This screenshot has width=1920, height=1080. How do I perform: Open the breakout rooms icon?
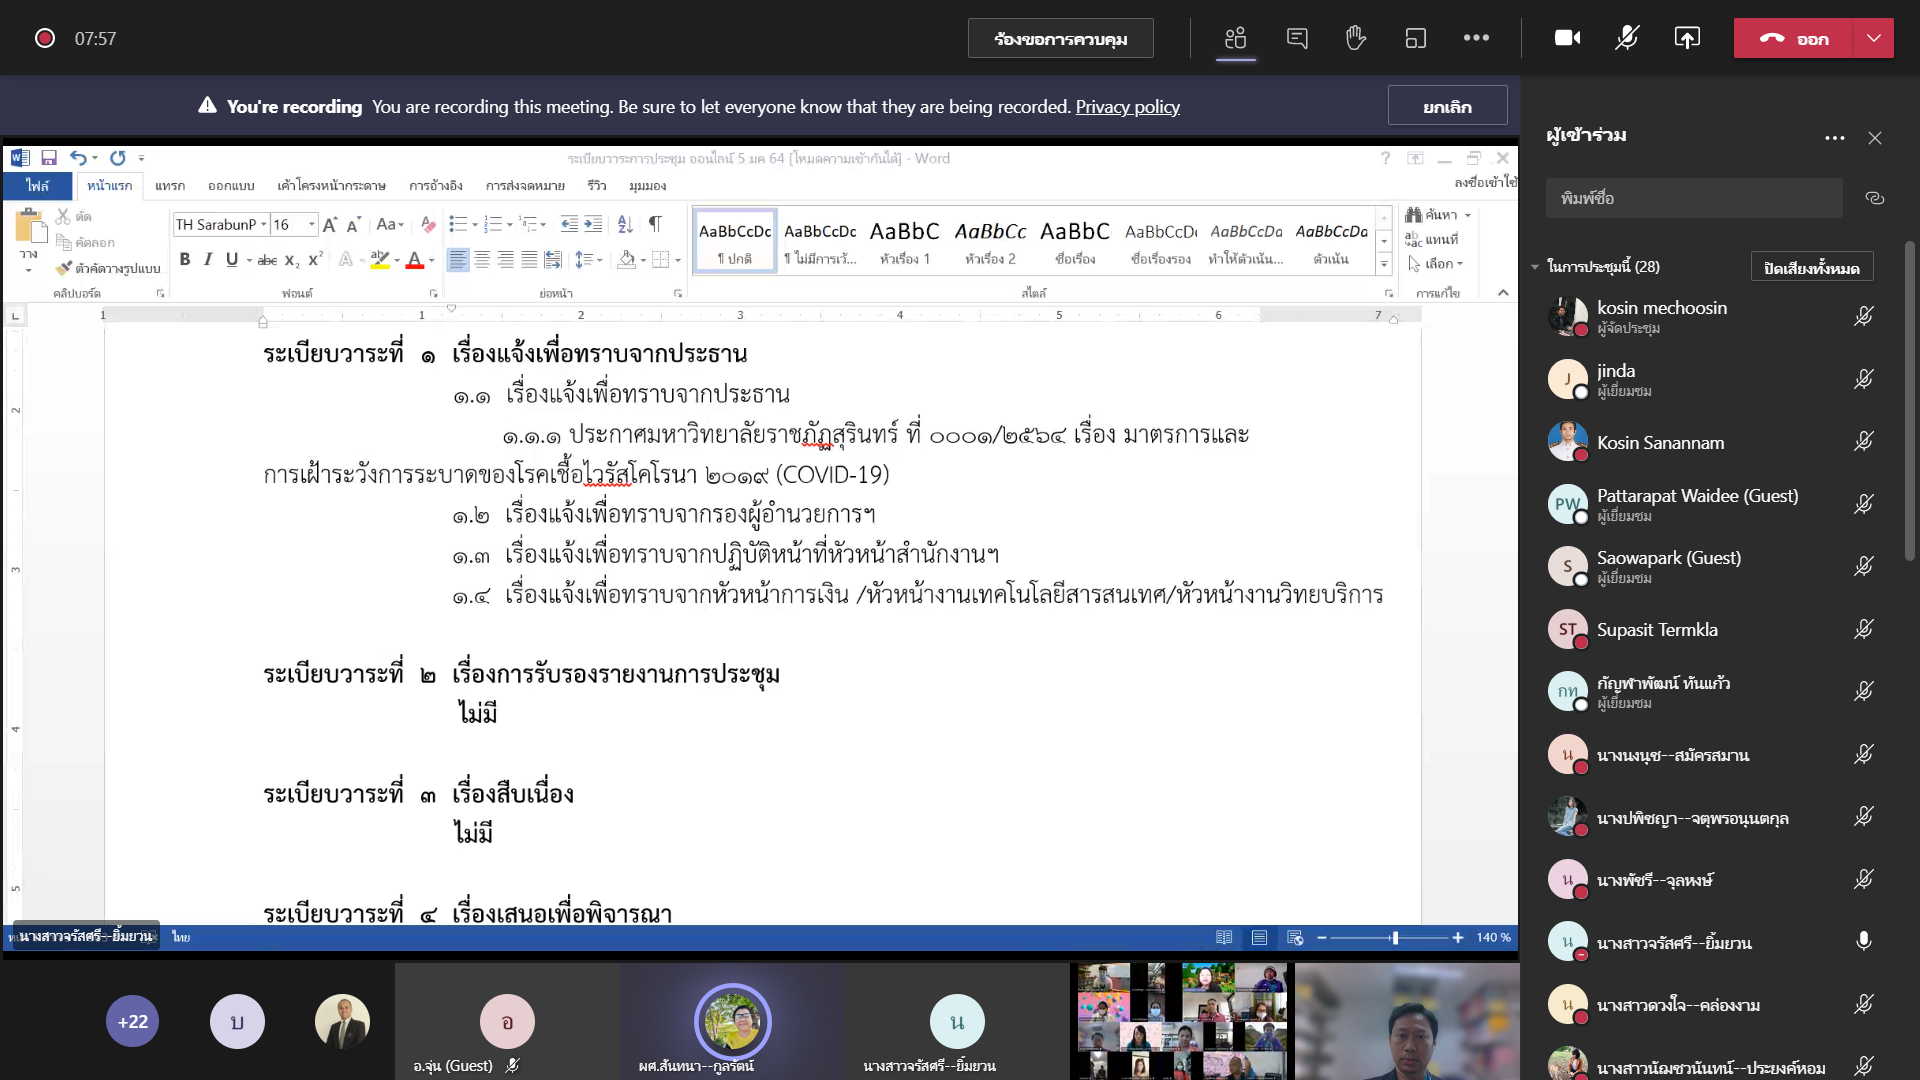pos(1416,38)
